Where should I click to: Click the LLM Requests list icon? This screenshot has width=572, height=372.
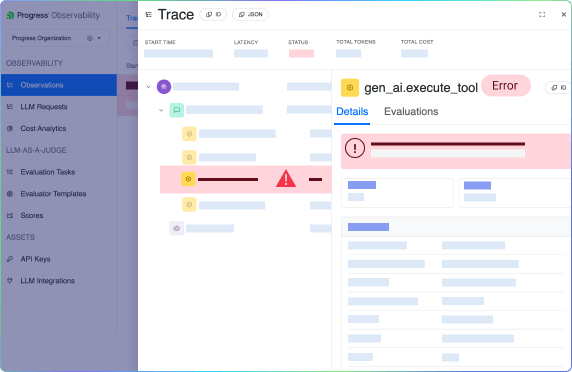point(10,107)
